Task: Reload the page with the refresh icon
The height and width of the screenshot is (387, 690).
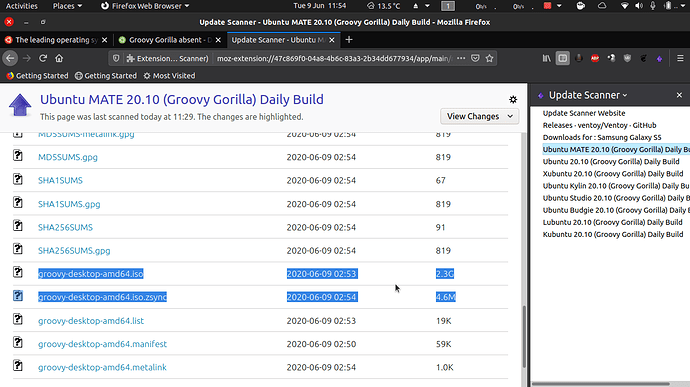Action: 43,58
